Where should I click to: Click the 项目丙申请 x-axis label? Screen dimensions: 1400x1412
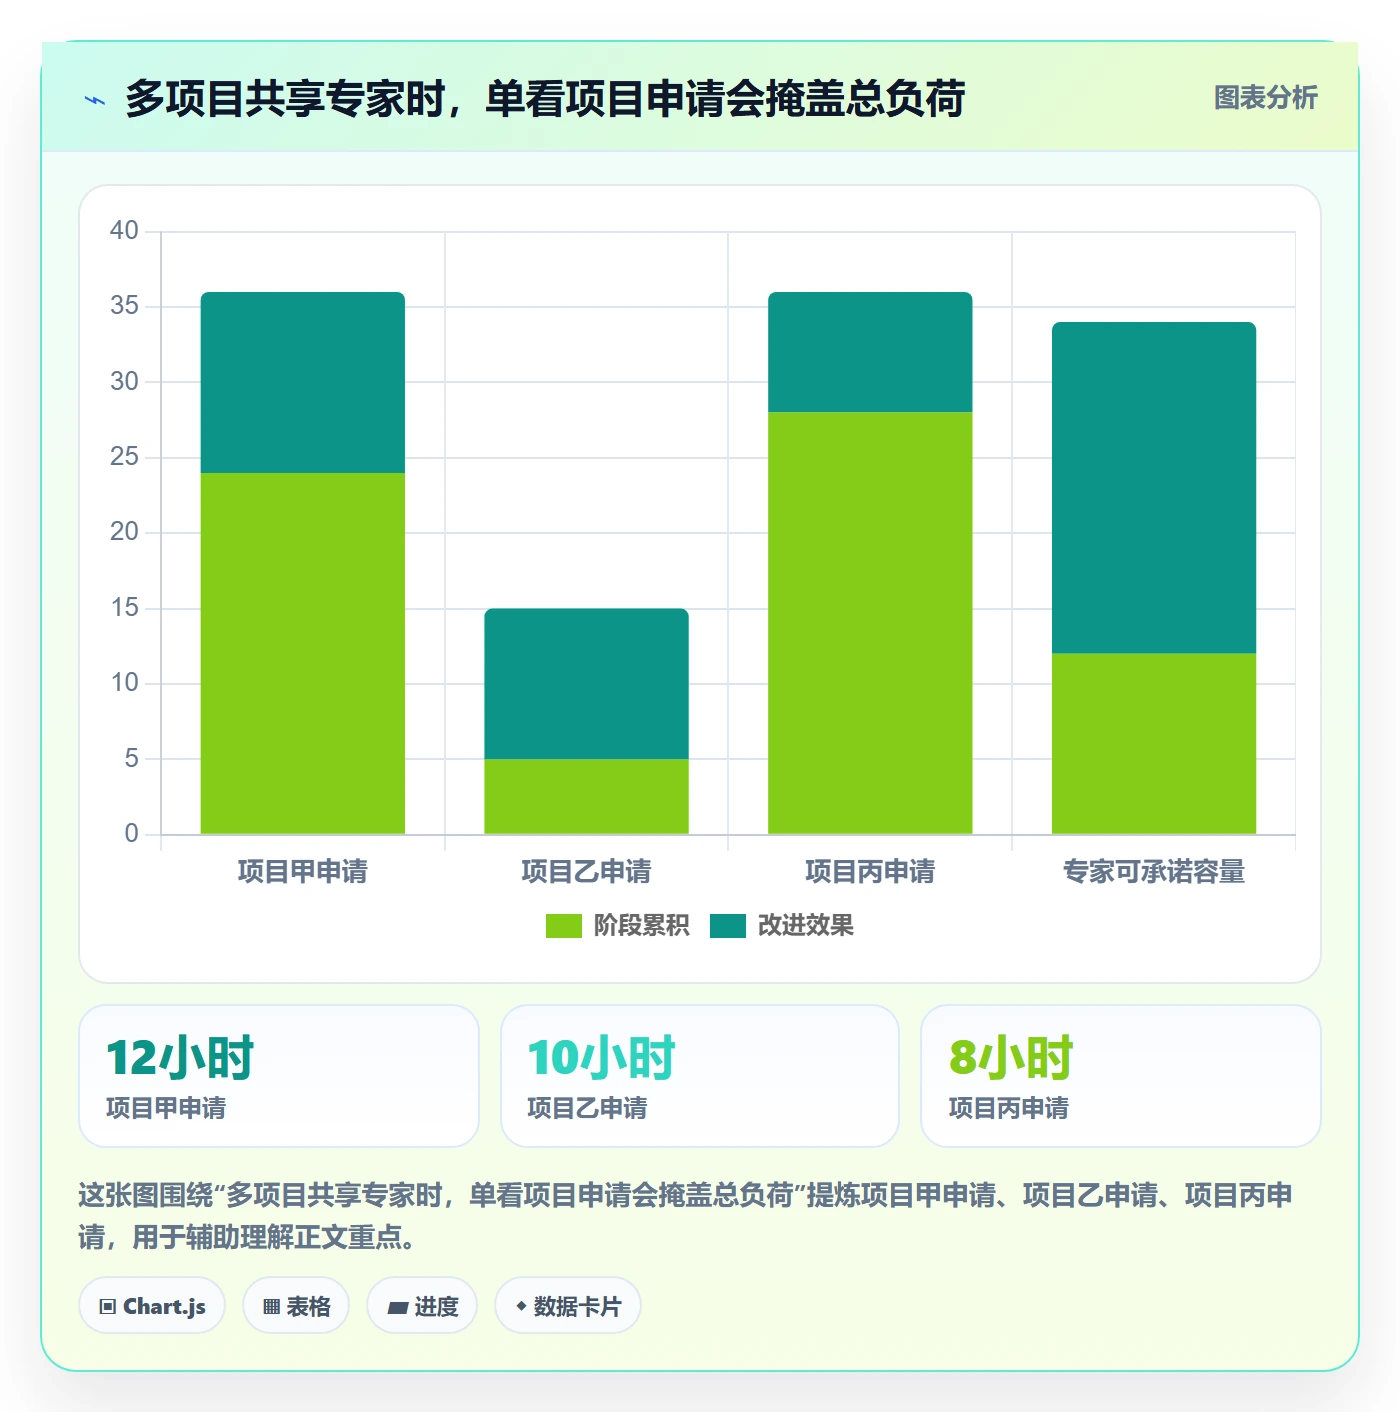pos(870,872)
